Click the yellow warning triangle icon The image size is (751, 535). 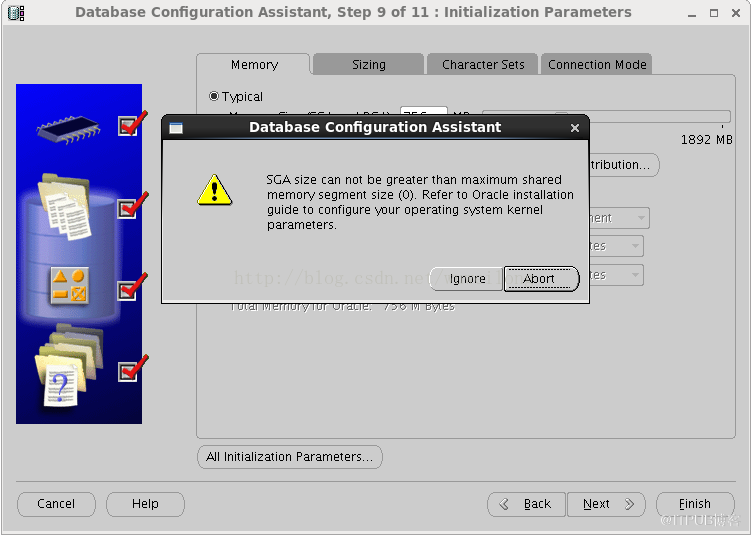(214, 190)
